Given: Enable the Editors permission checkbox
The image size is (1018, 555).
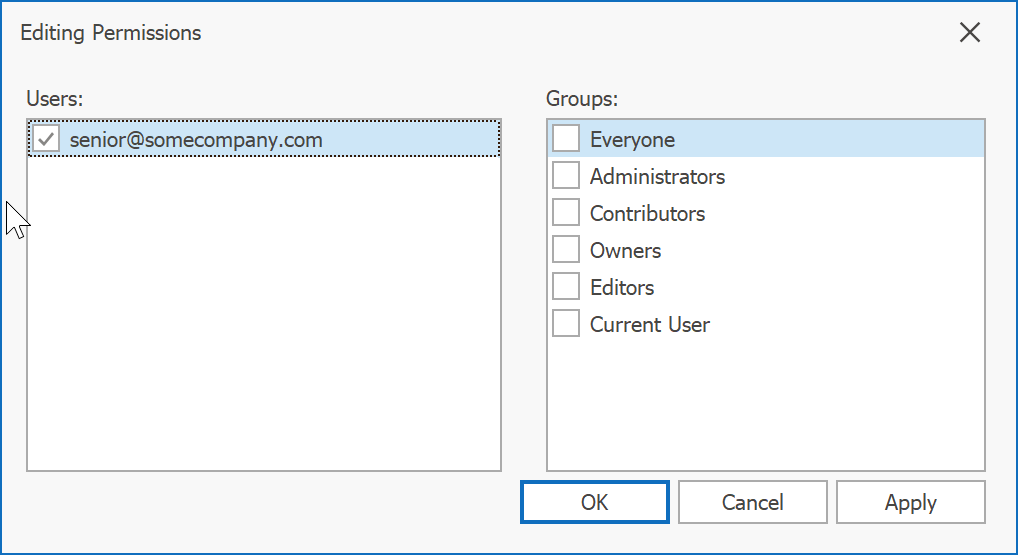Looking at the screenshot, I should pos(566,287).
